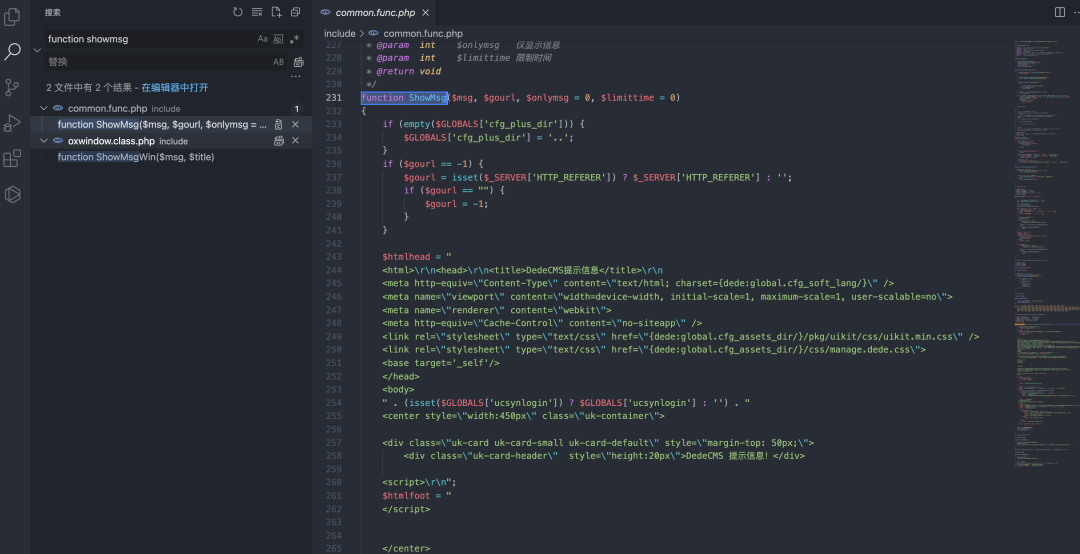Click the results summary text 2 文件中有 2 个结果
This screenshot has width=1080, height=554.
(x=89, y=88)
